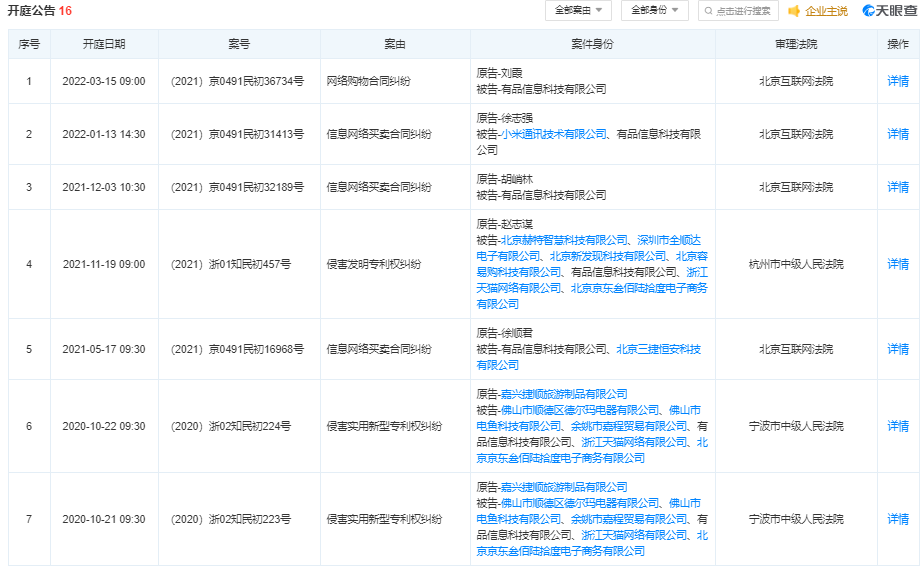Open 浙江天猫网络有限公司 in row 7
This screenshot has width=924, height=566.
pyautogui.click(x=634, y=535)
